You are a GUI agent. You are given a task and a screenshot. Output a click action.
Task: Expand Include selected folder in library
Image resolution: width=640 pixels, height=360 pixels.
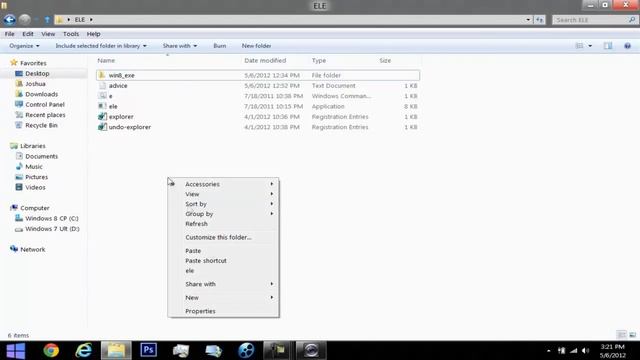coord(101,46)
